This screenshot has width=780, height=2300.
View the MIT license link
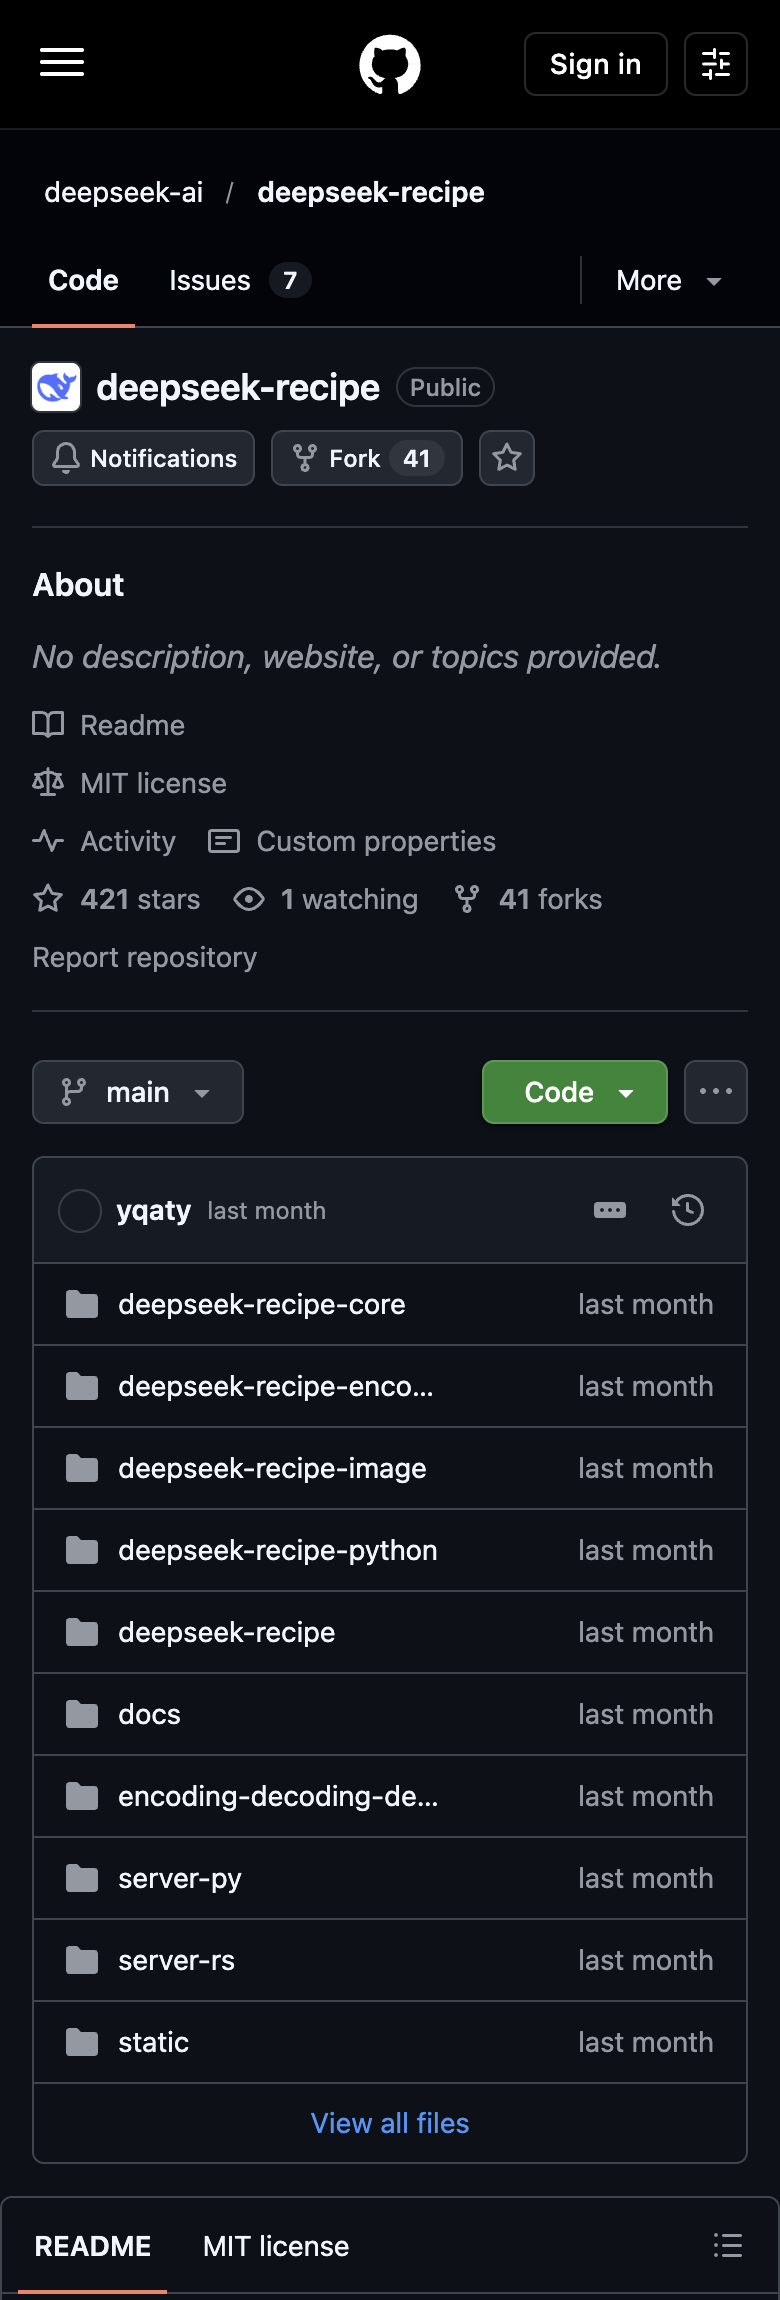click(130, 783)
